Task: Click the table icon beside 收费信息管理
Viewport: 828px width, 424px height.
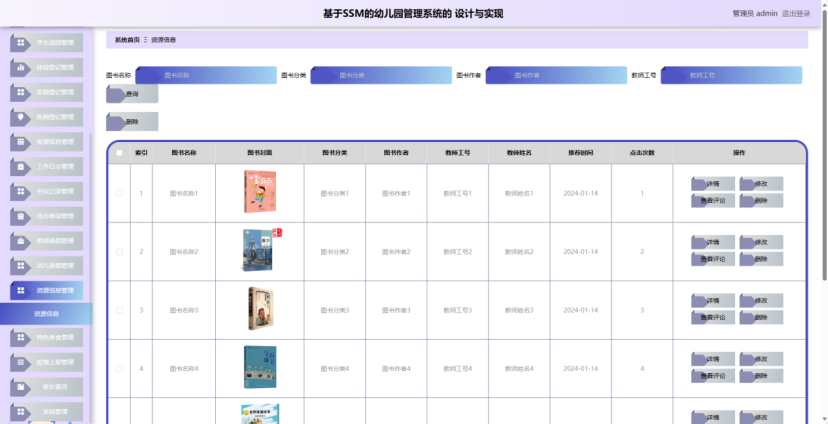Action: click(21, 142)
